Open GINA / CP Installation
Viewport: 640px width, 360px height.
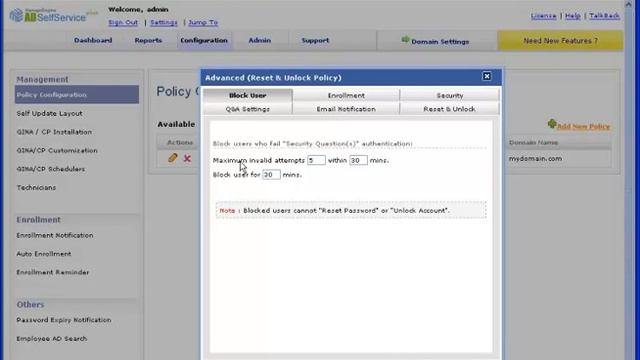54,132
